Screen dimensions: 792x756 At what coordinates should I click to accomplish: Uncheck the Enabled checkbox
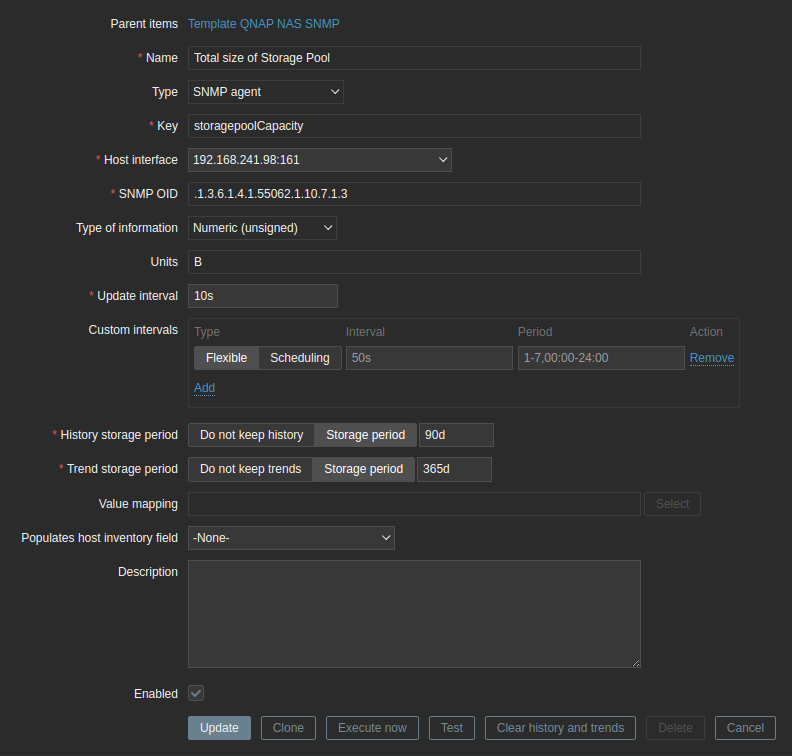tap(196, 693)
